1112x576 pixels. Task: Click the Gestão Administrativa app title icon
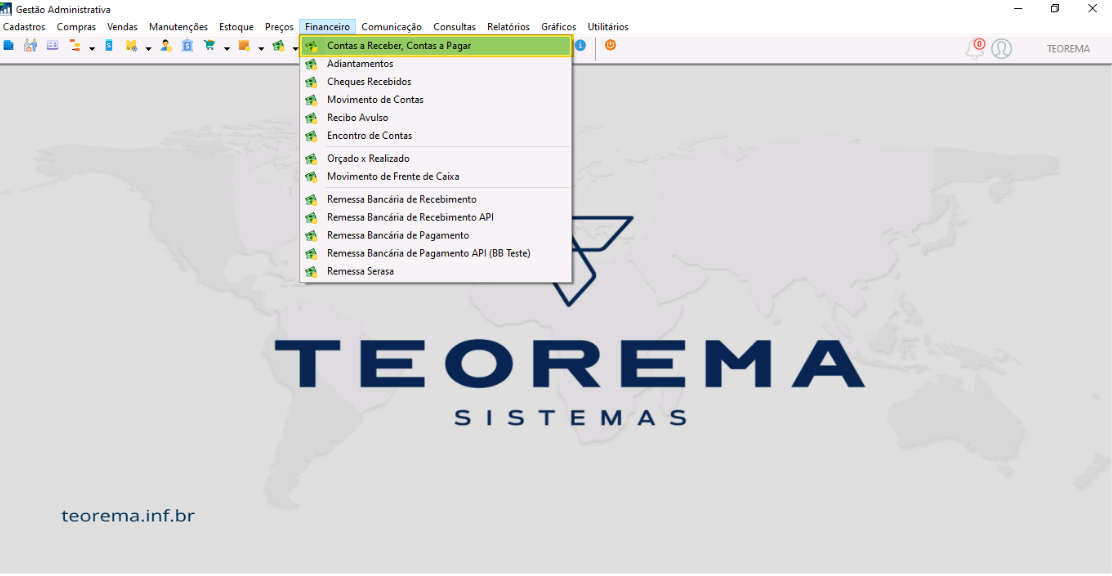pyautogui.click(x=6, y=9)
